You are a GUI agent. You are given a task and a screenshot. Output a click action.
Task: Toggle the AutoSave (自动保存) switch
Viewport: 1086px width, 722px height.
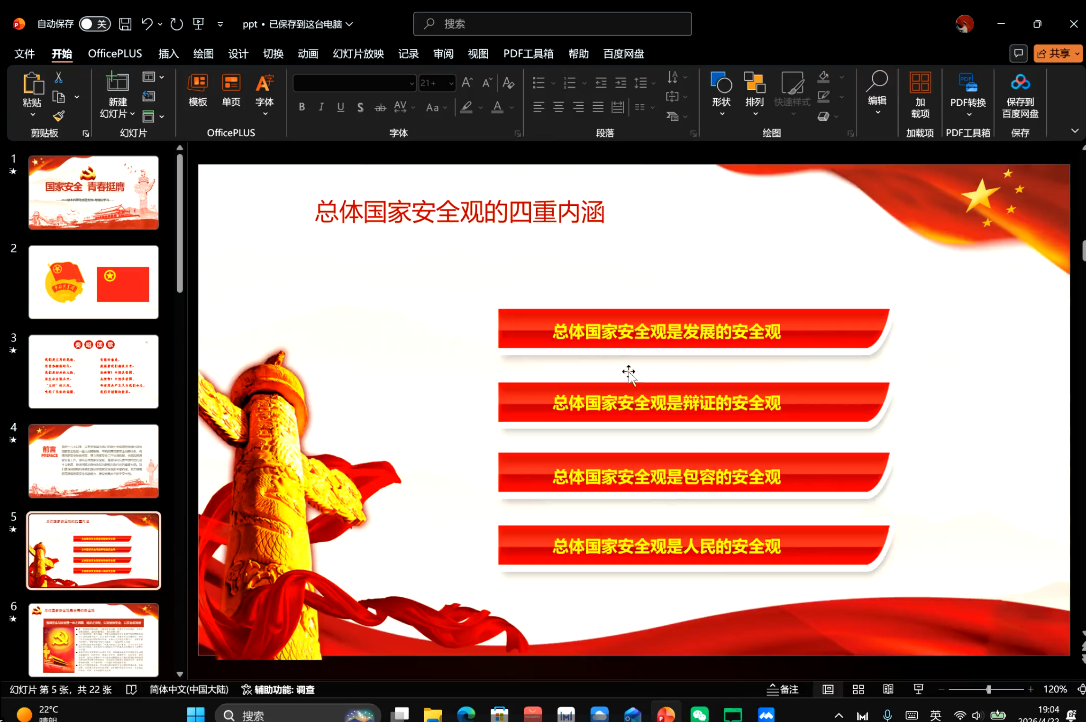tap(94, 23)
